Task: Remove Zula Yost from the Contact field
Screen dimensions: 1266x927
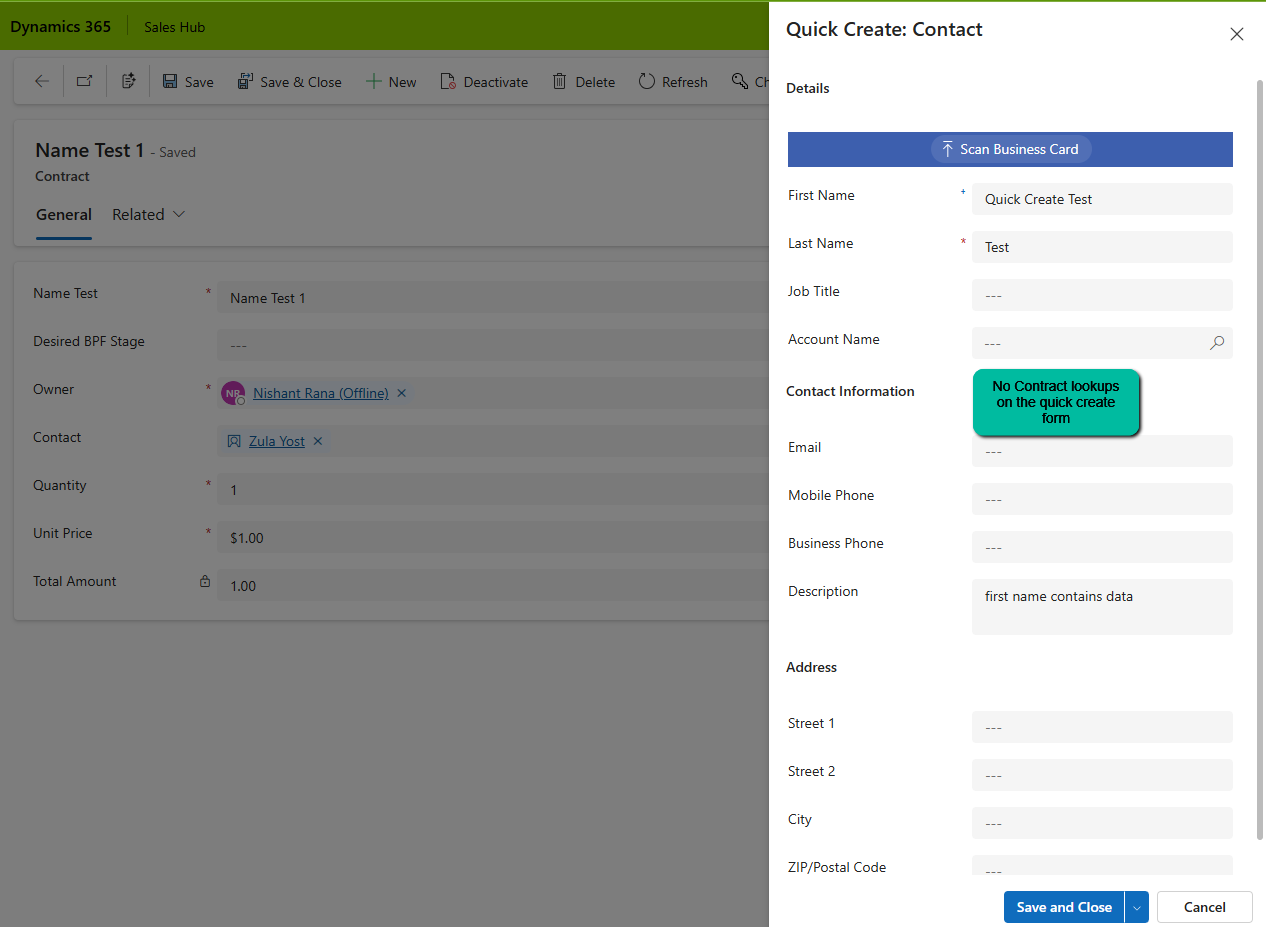Action: (x=317, y=441)
